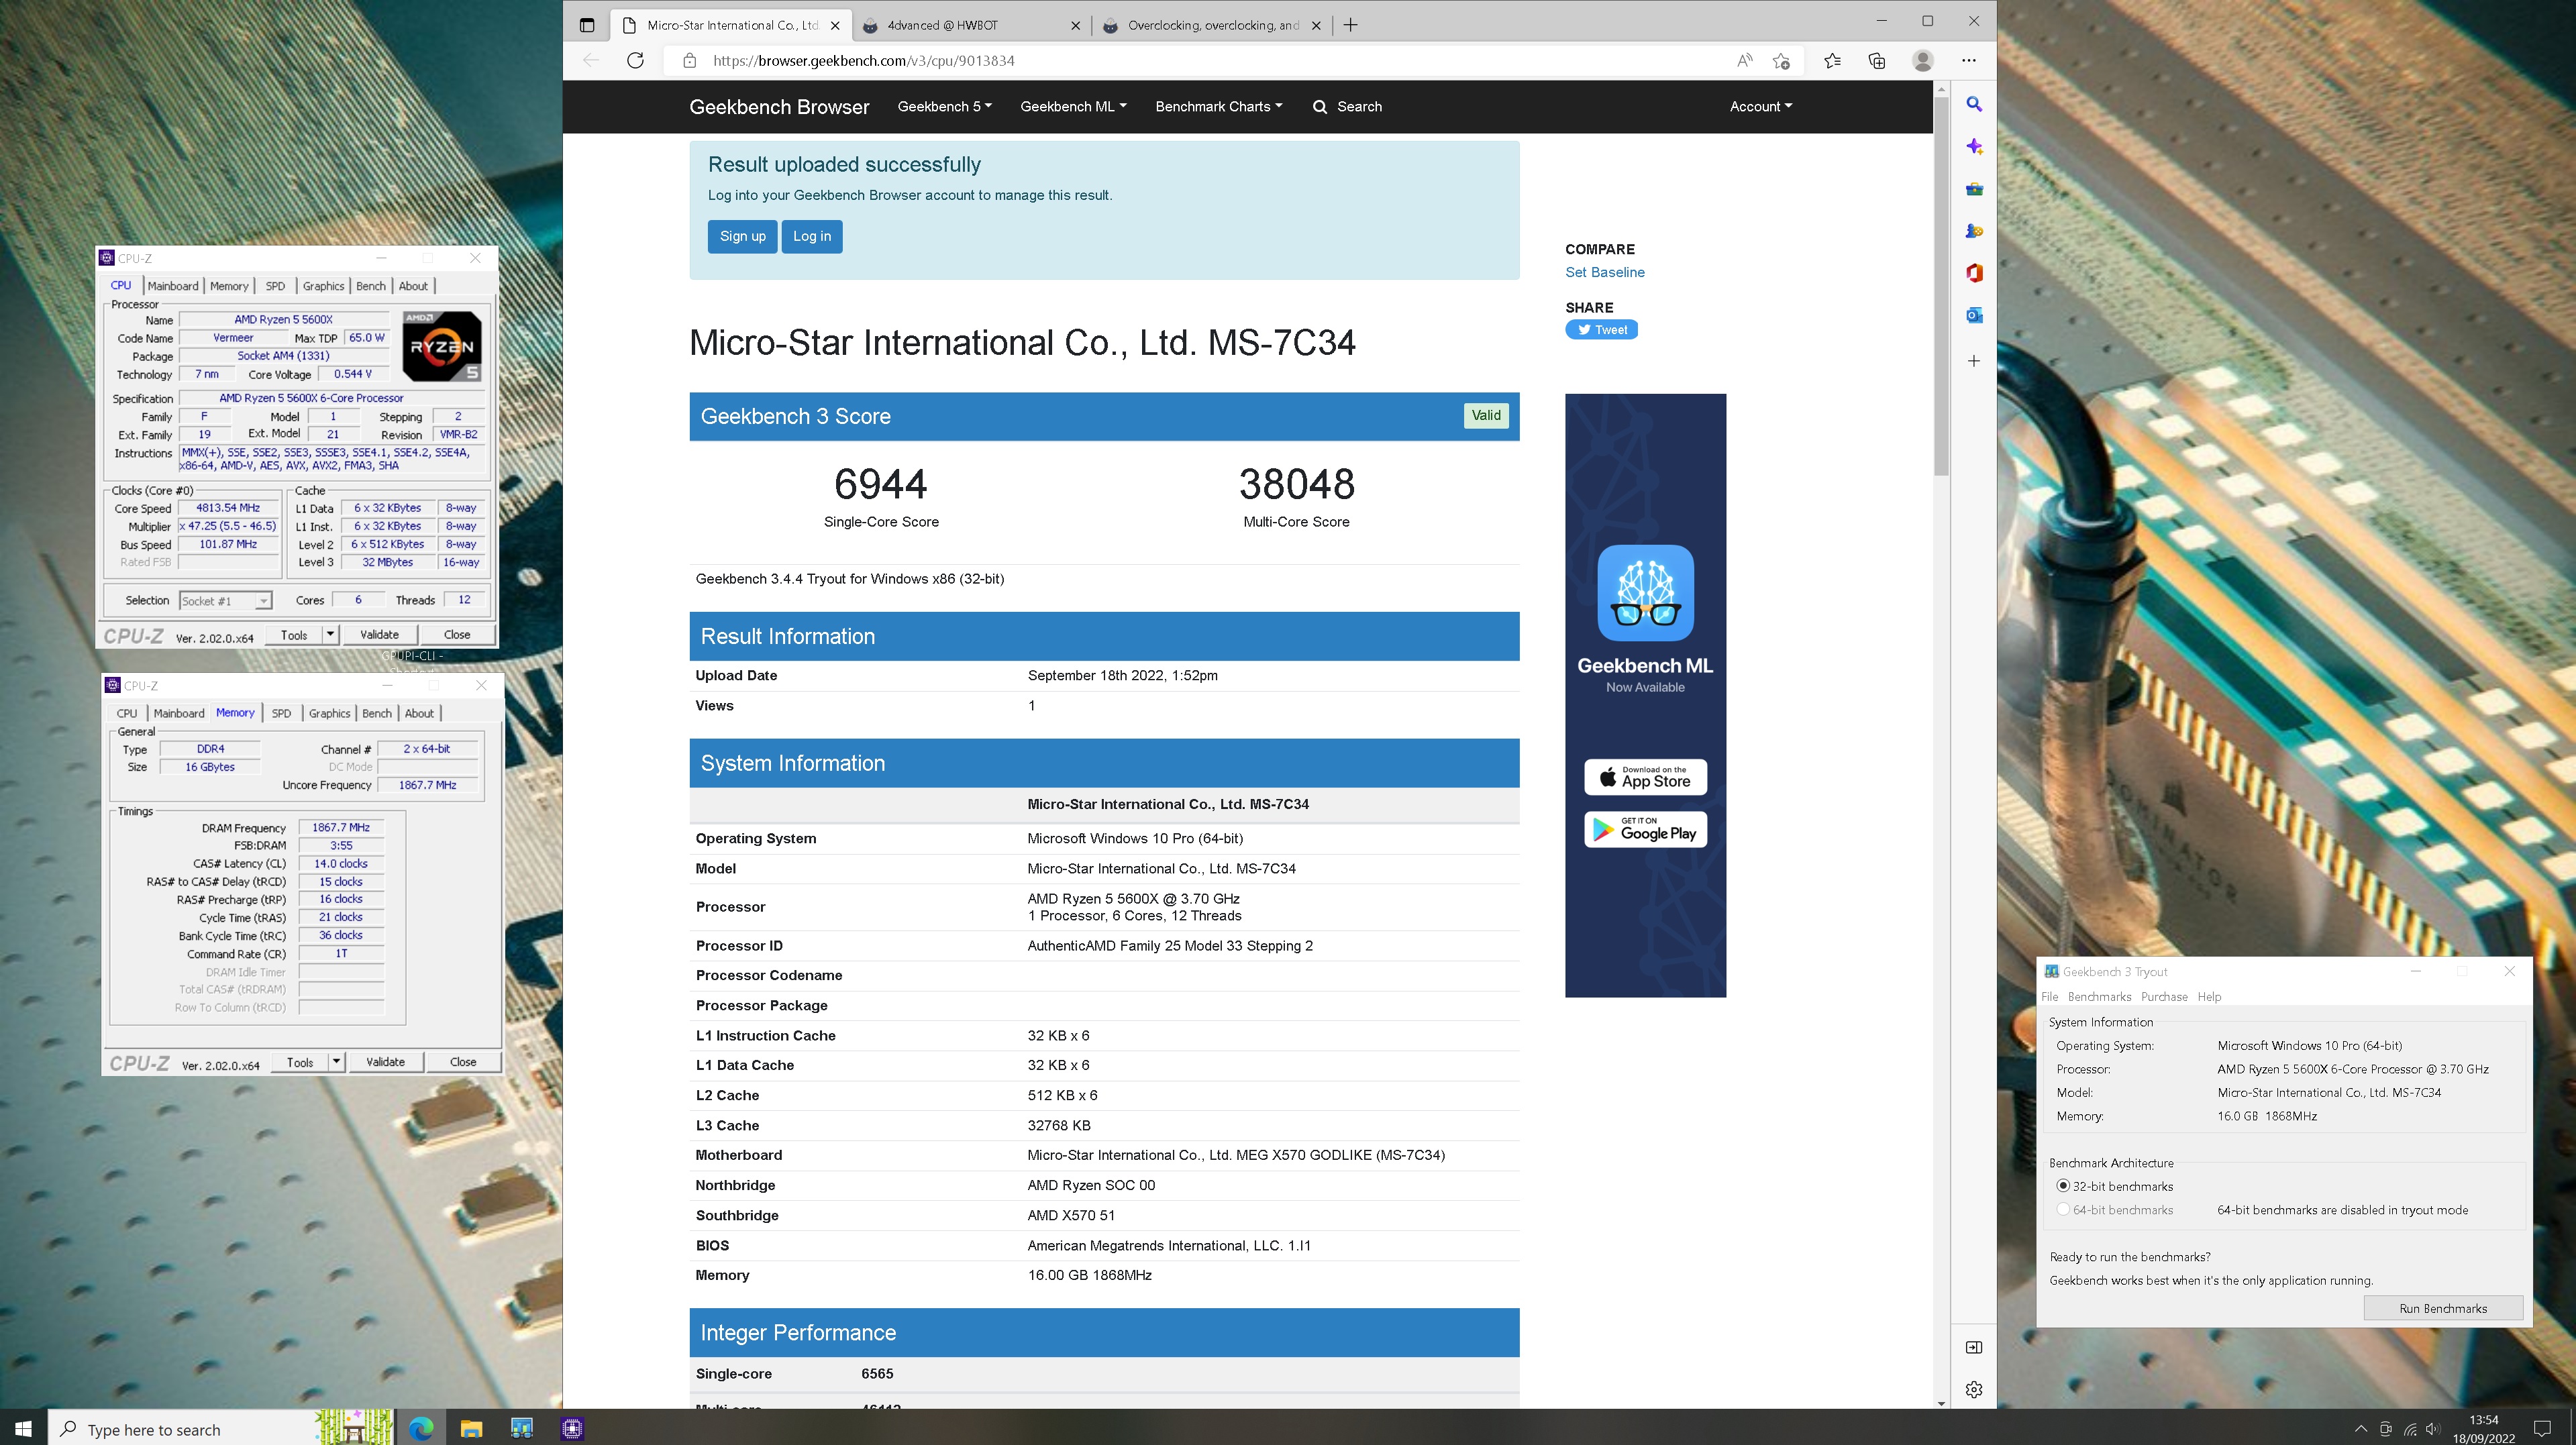Click the plus icon to customize sidebar

point(1974,361)
